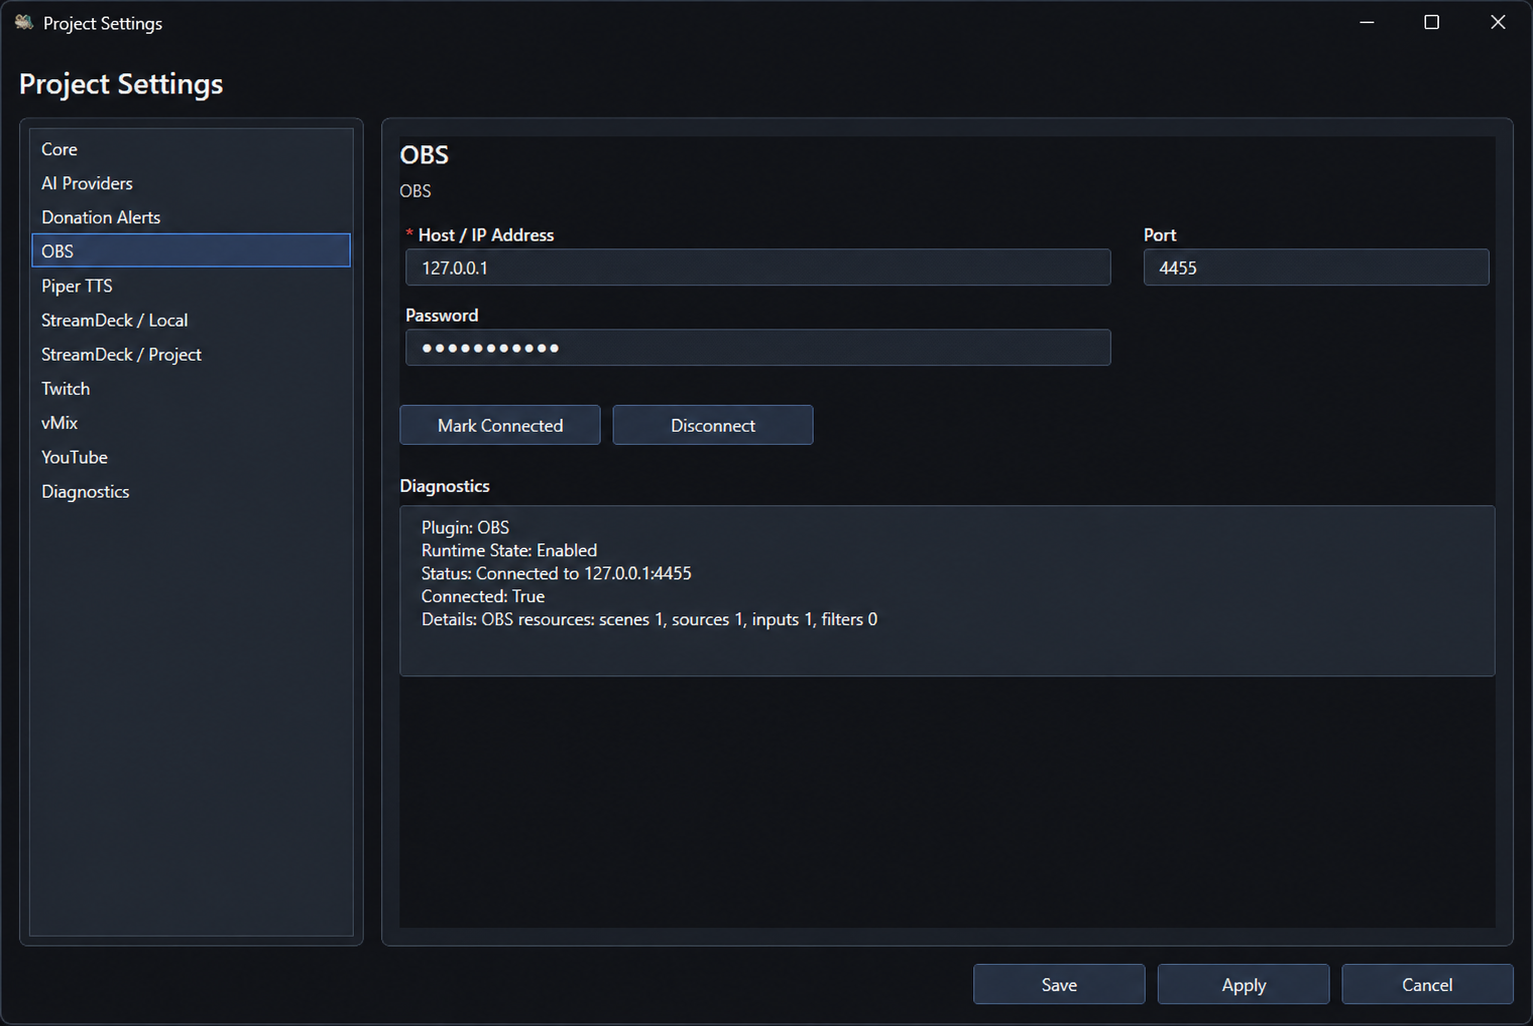Viewport: 1533px width, 1026px height.
Task: Click the 'Details: OBS resources' line
Action: click(649, 619)
